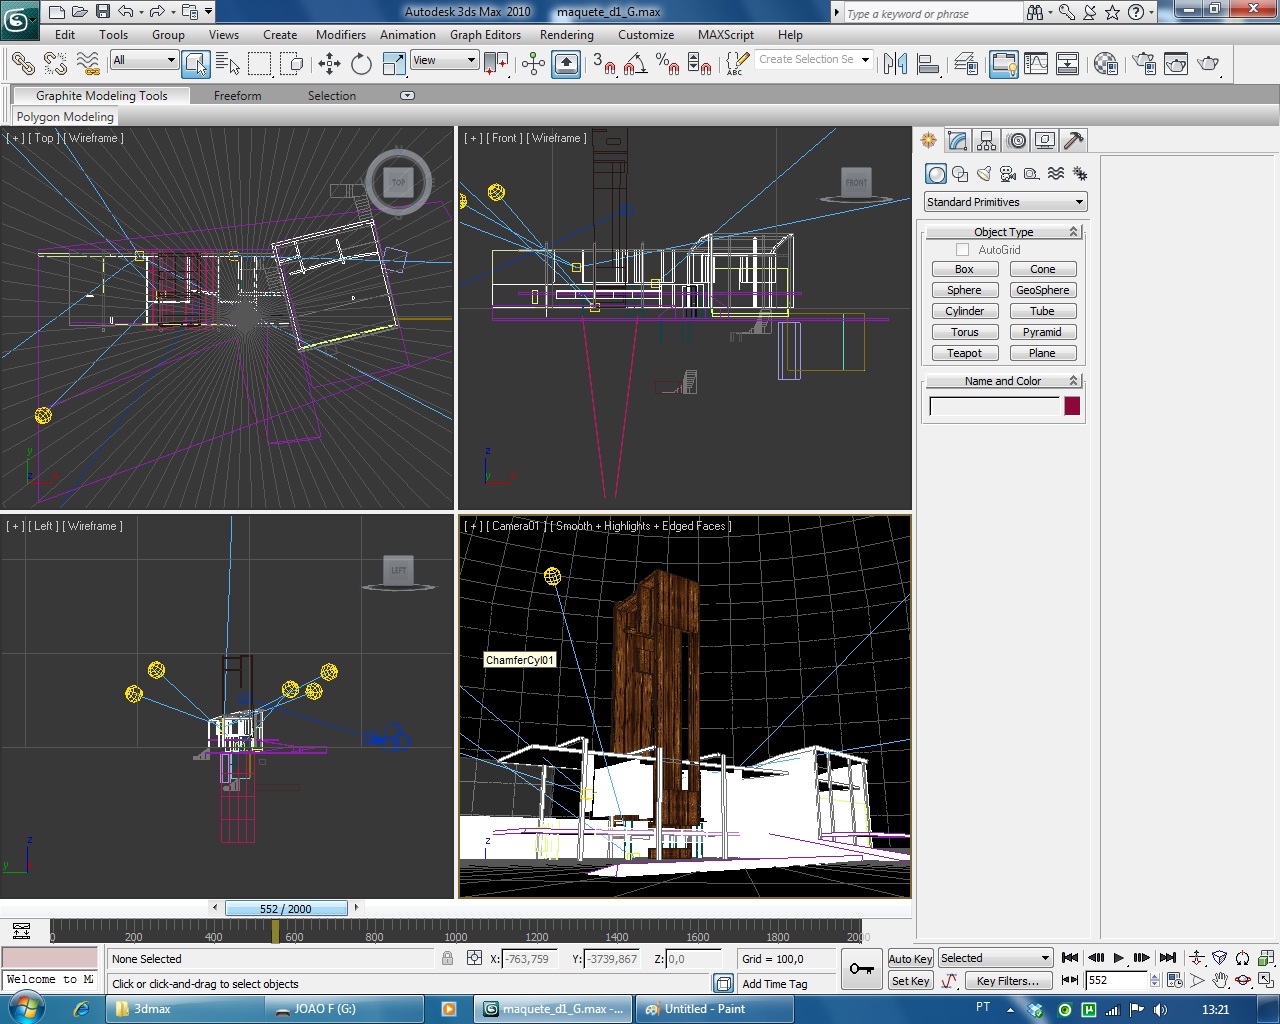Open the Utilities command panel
1280x1024 pixels.
coord(1074,141)
